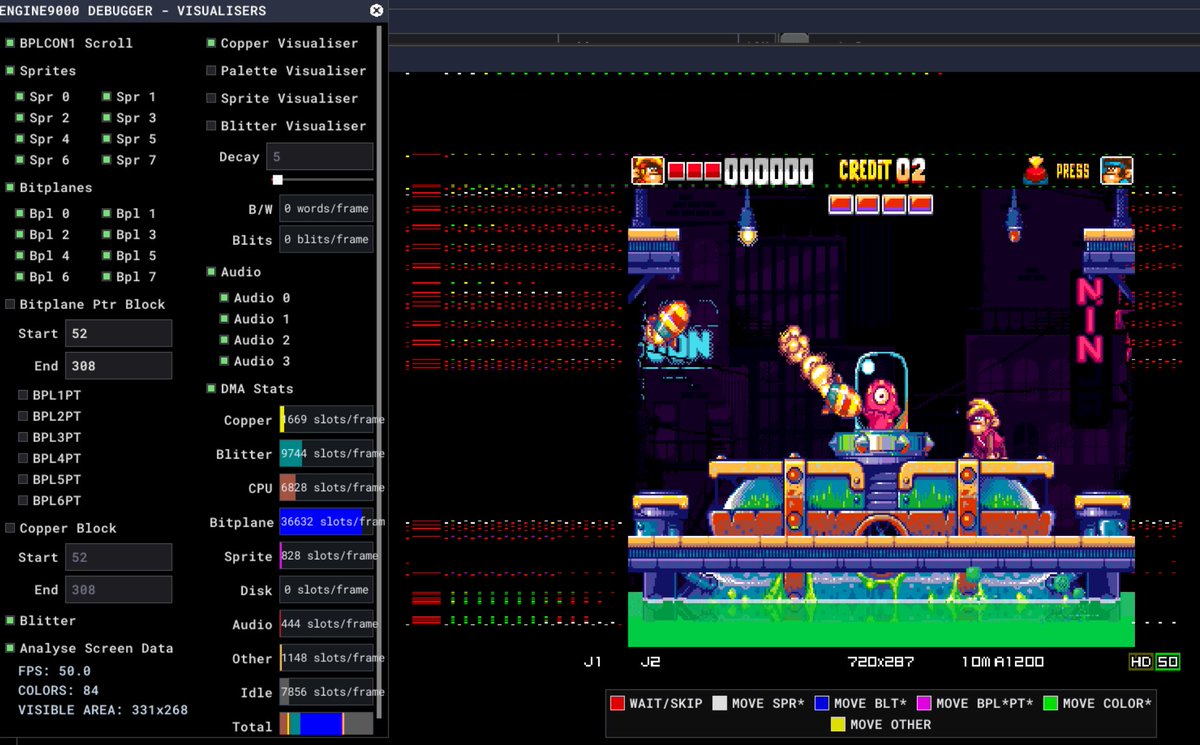Toggle Spr 5 checkbox
This screenshot has width=1200, height=745.
(x=106, y=139)
